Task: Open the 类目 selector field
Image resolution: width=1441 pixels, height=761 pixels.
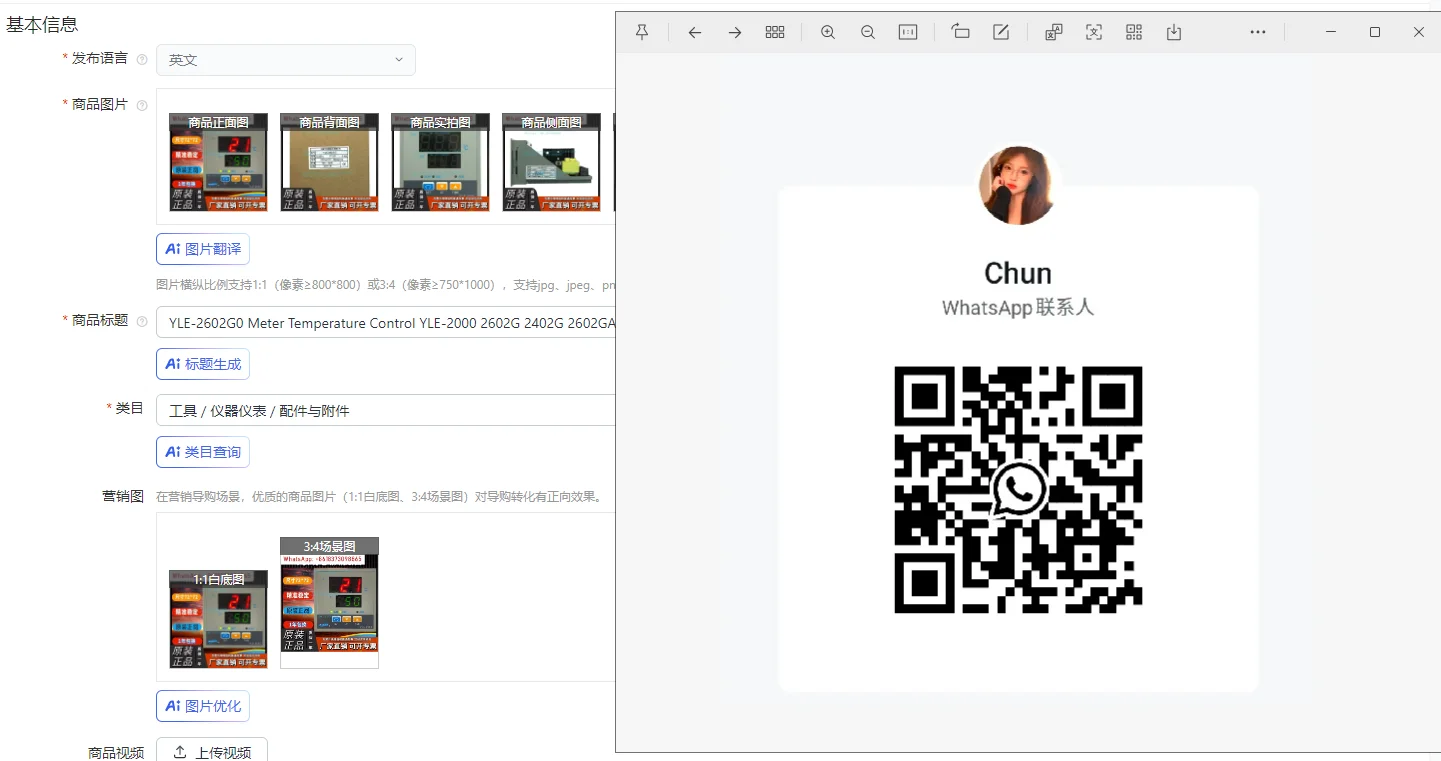Action: coord(385,410)
